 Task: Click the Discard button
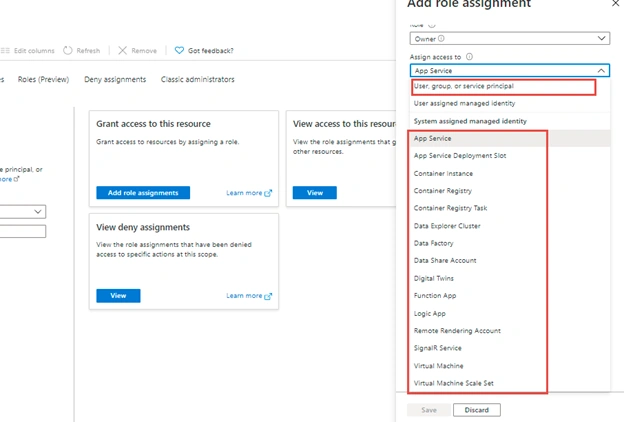tap(477, 410)
